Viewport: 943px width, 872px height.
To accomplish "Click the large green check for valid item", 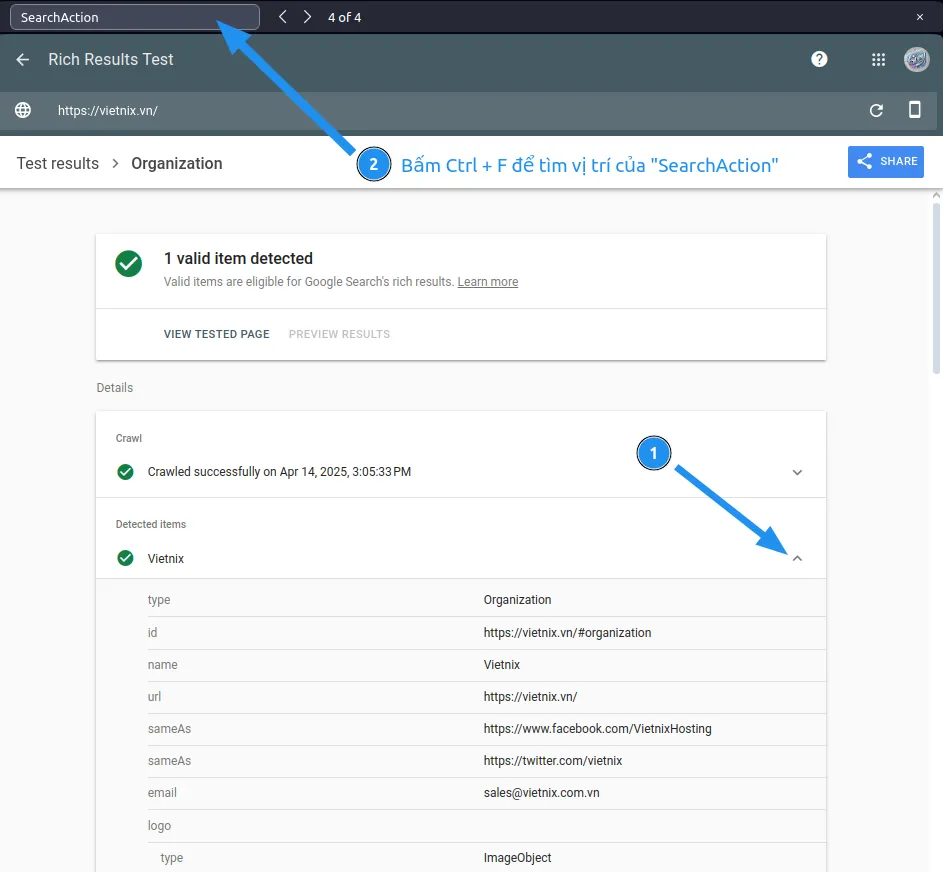I will click(129, 263).
